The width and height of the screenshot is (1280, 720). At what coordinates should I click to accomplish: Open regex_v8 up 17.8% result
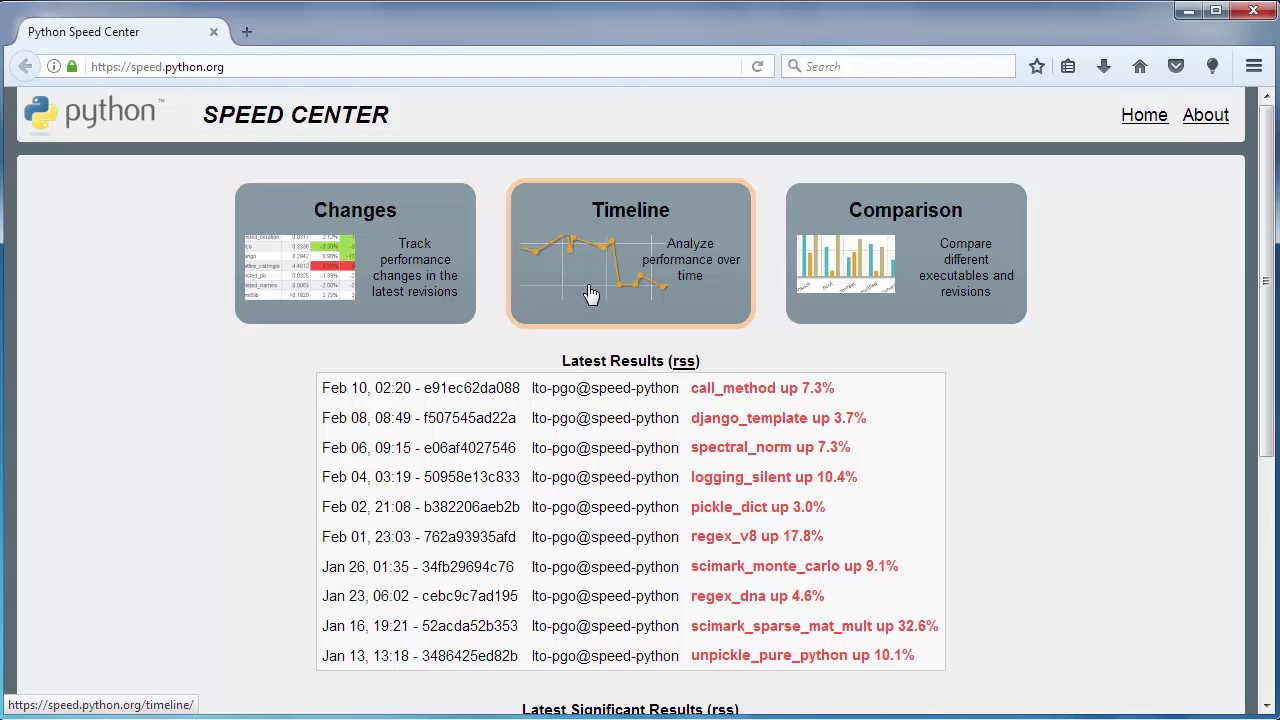tap(757, 536)
